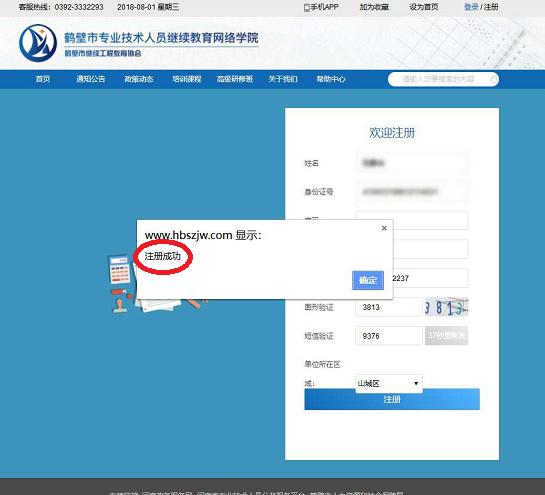Click the dropdown arrow beside 山城区
545x495 pixels.
pyautogui.click(x=416, y=383)
